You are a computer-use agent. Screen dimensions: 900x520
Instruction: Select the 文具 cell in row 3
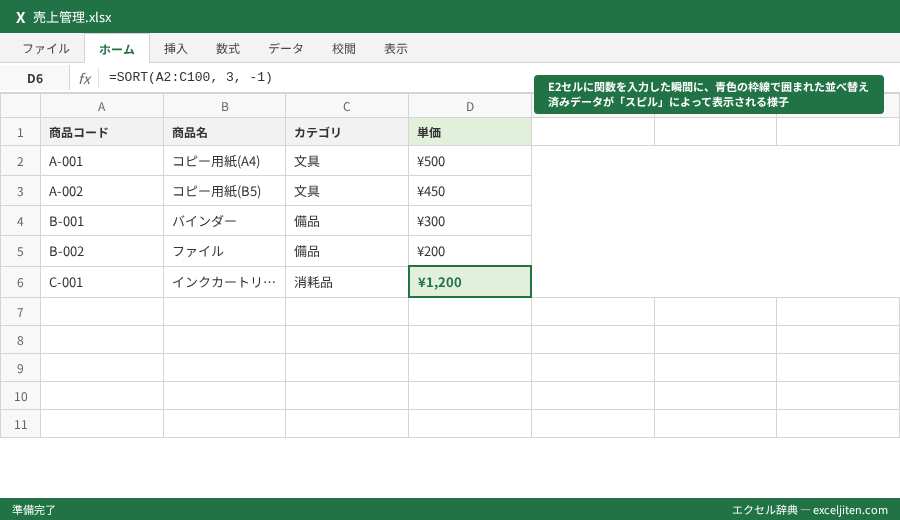coord(347,191)
